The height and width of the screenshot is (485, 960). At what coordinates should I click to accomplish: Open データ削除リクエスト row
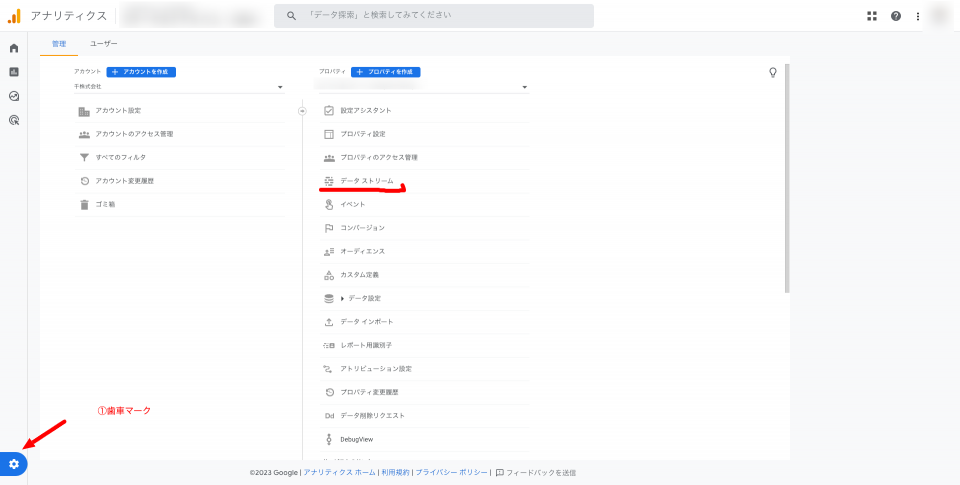(424, 416)
